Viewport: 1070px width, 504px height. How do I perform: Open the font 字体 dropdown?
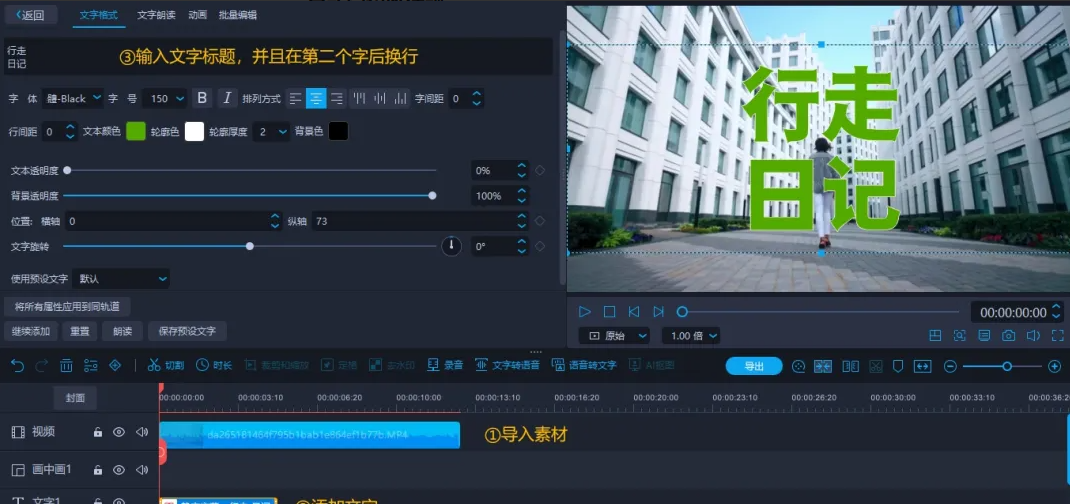[x=72, y=98]
